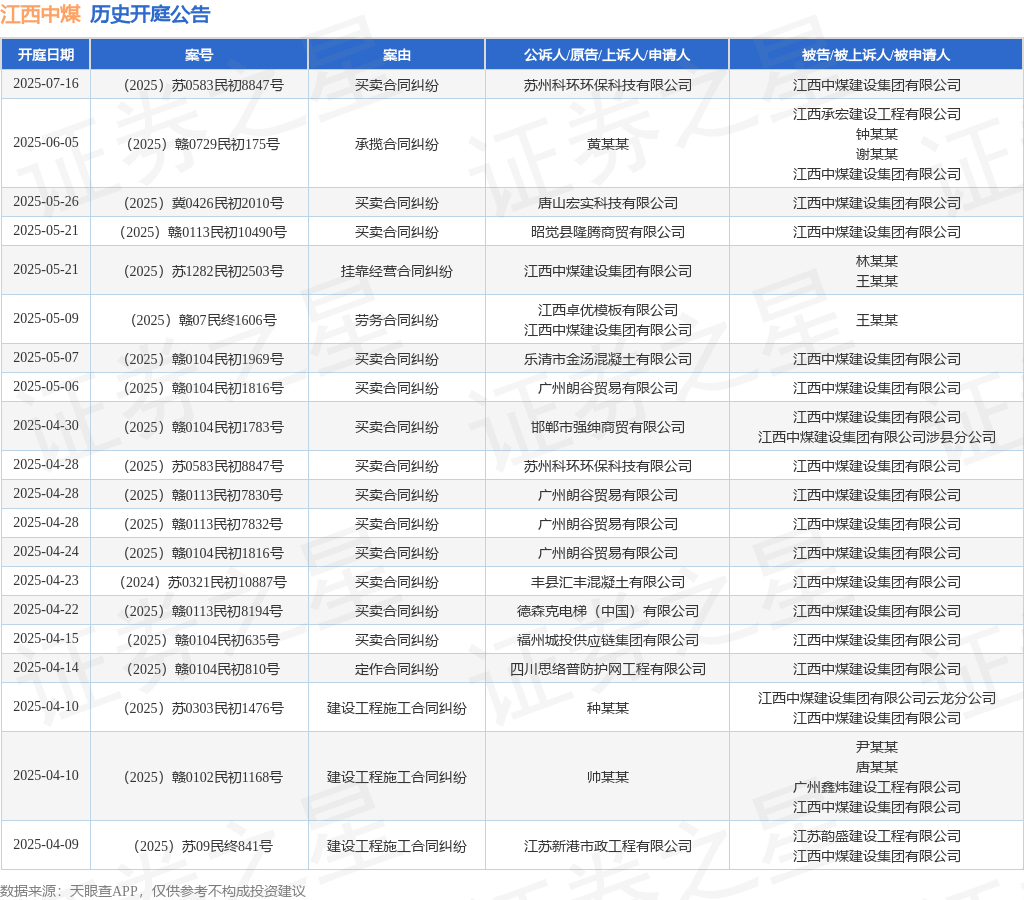Click defendant 广州鑫炜建设工程有限公司
This screenshot has height=900, width=1024.
876,787
